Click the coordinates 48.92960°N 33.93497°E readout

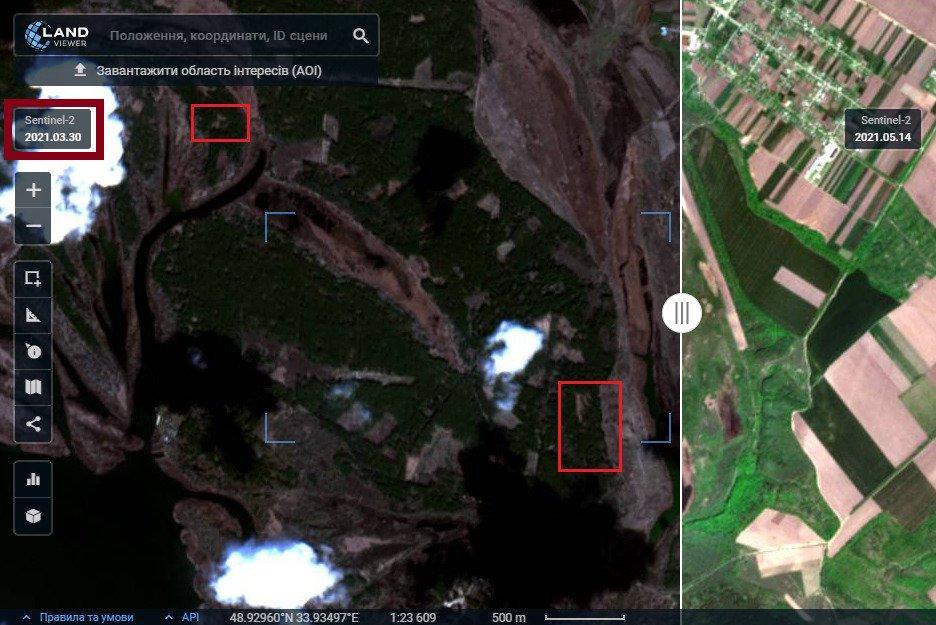(x=294, y=617)
